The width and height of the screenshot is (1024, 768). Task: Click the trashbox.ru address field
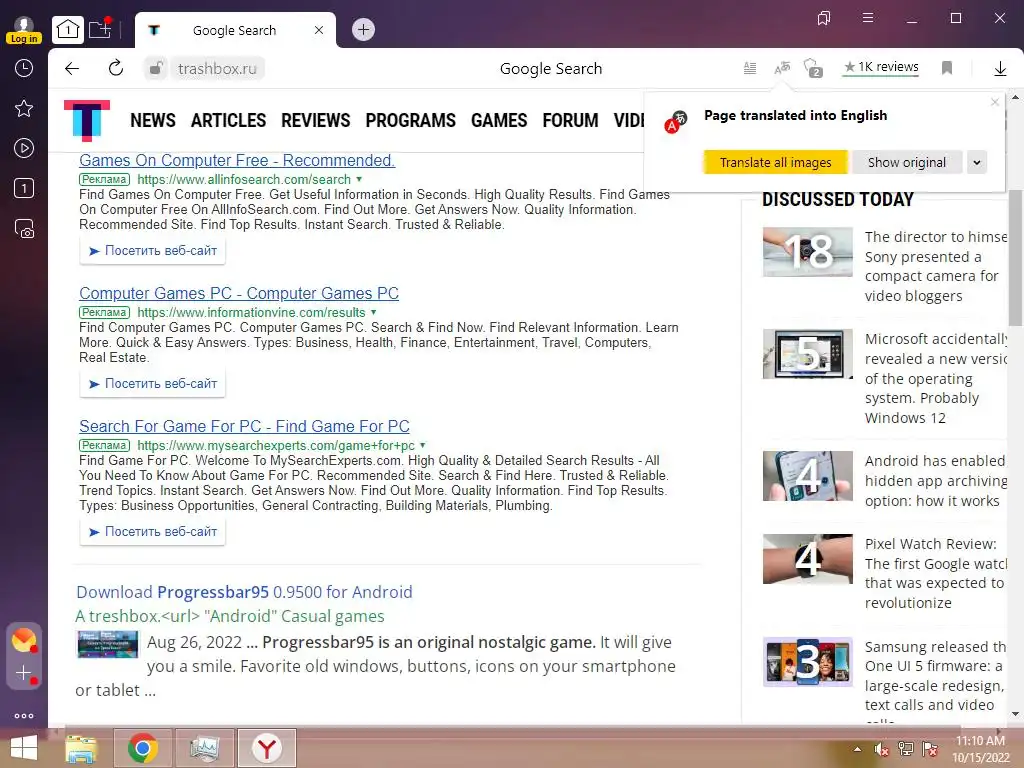click(217, 69)
